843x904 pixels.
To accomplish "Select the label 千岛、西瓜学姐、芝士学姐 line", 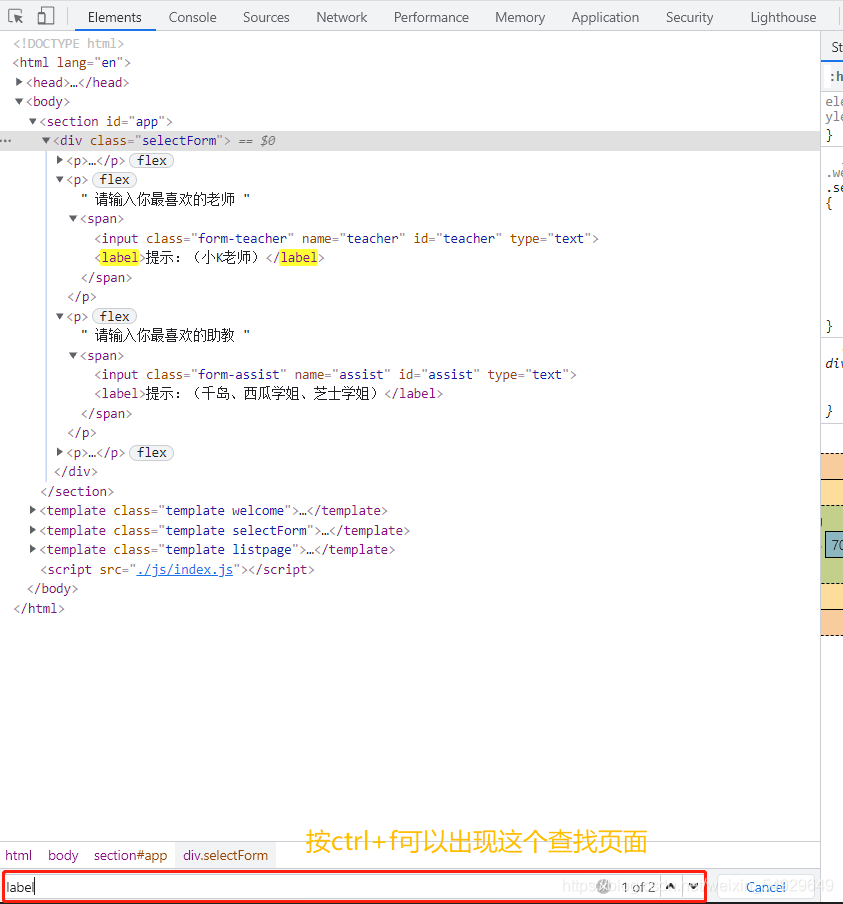I will coord(269,393).
